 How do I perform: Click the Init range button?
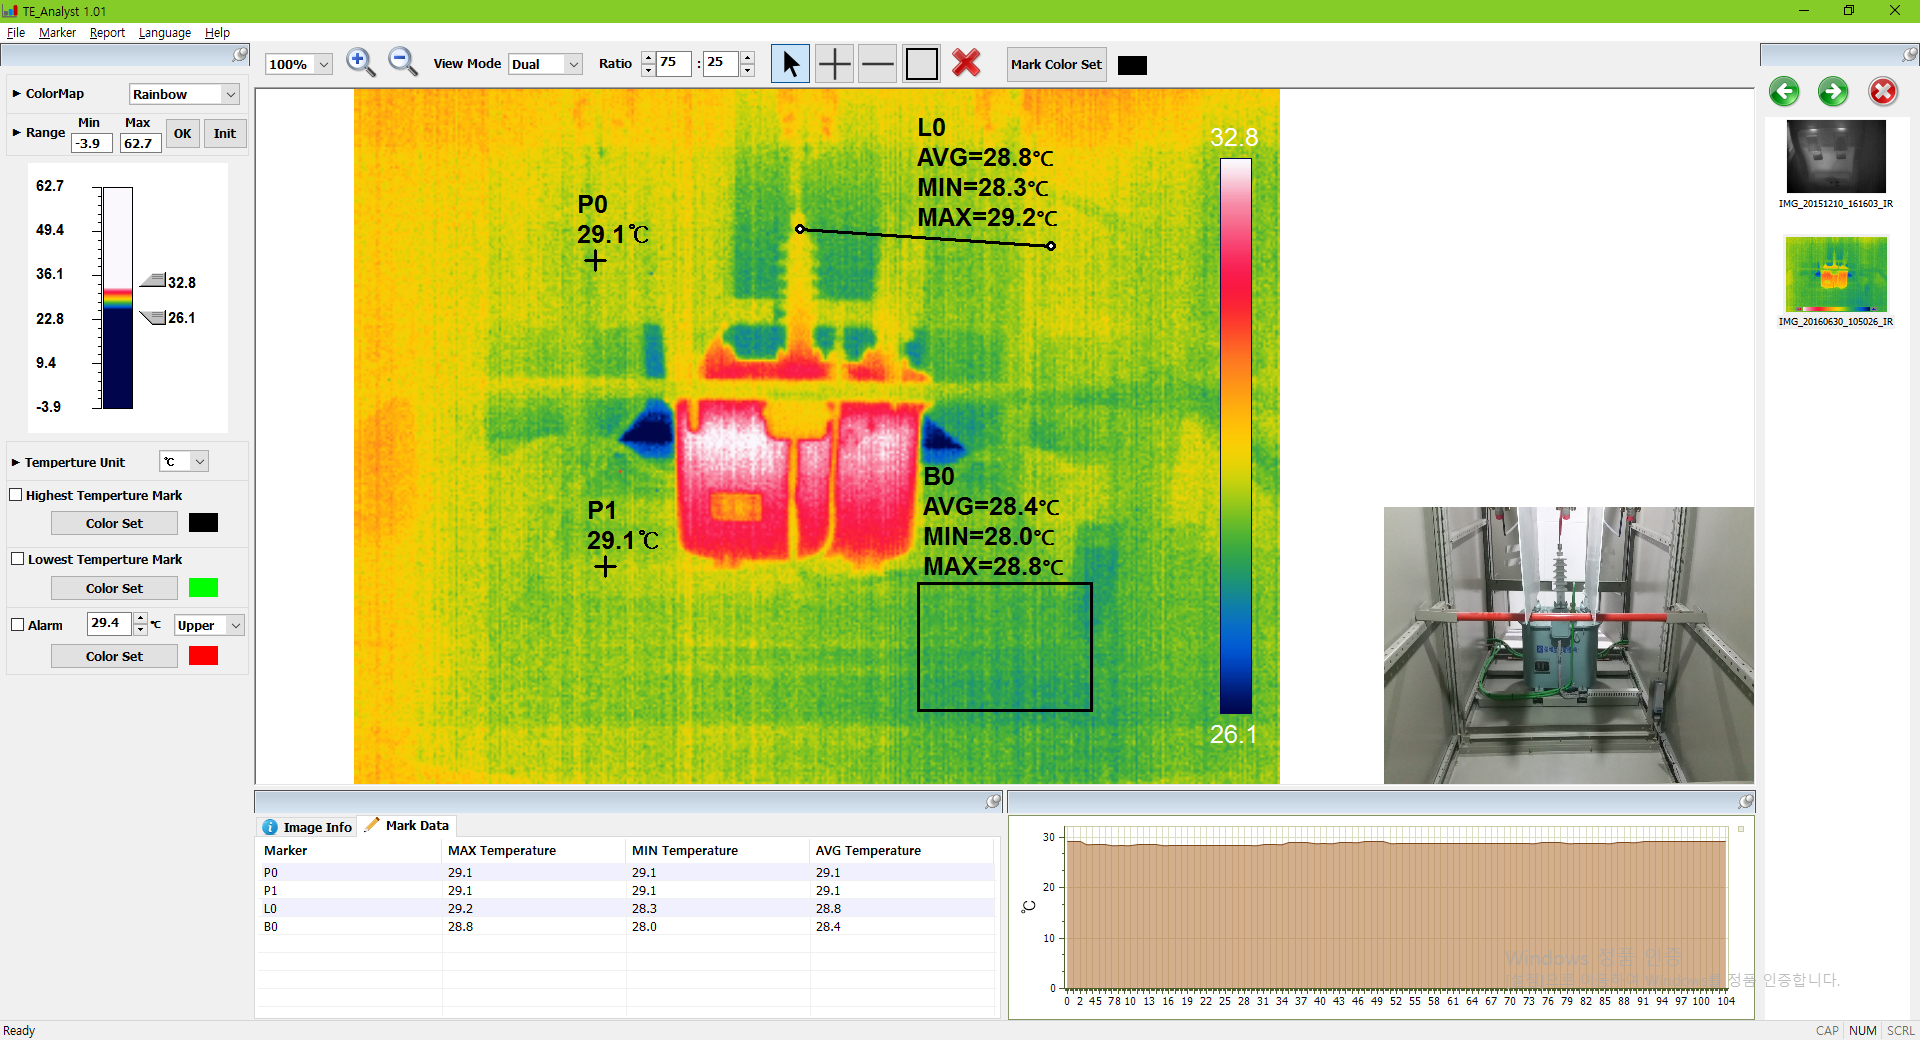coord(225,134)
